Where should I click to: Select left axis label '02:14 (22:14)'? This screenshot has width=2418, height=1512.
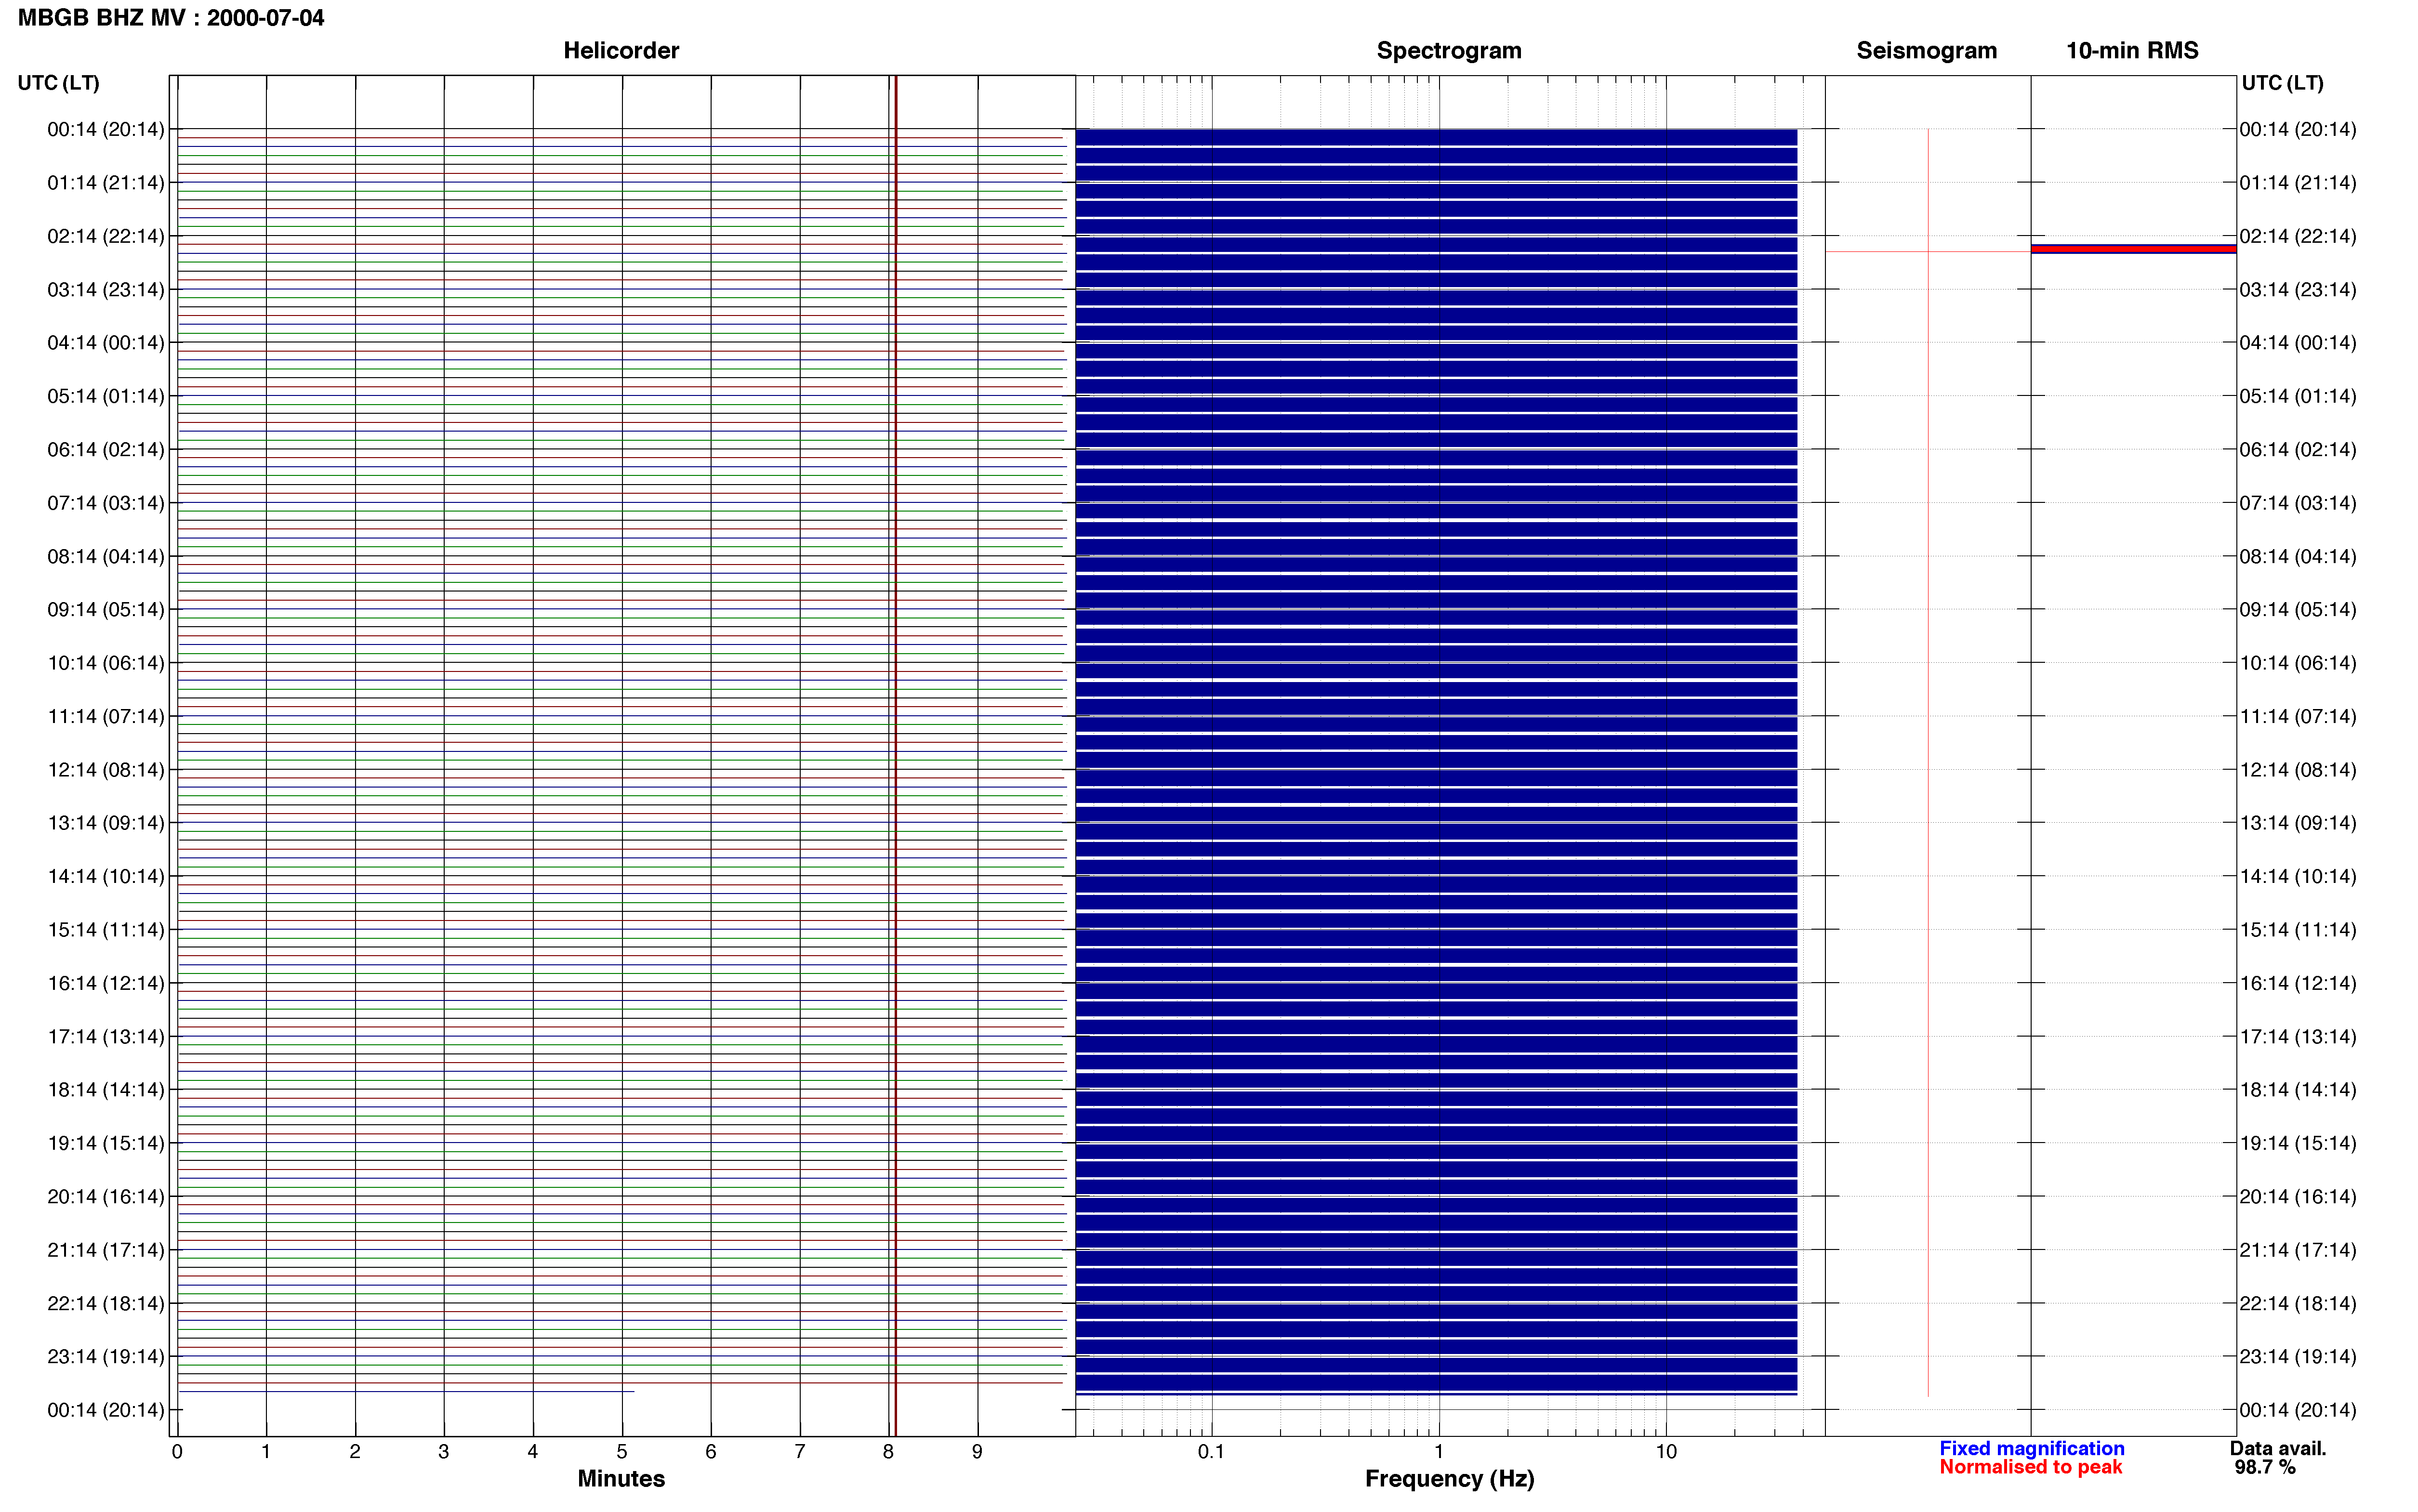[106, 236]
